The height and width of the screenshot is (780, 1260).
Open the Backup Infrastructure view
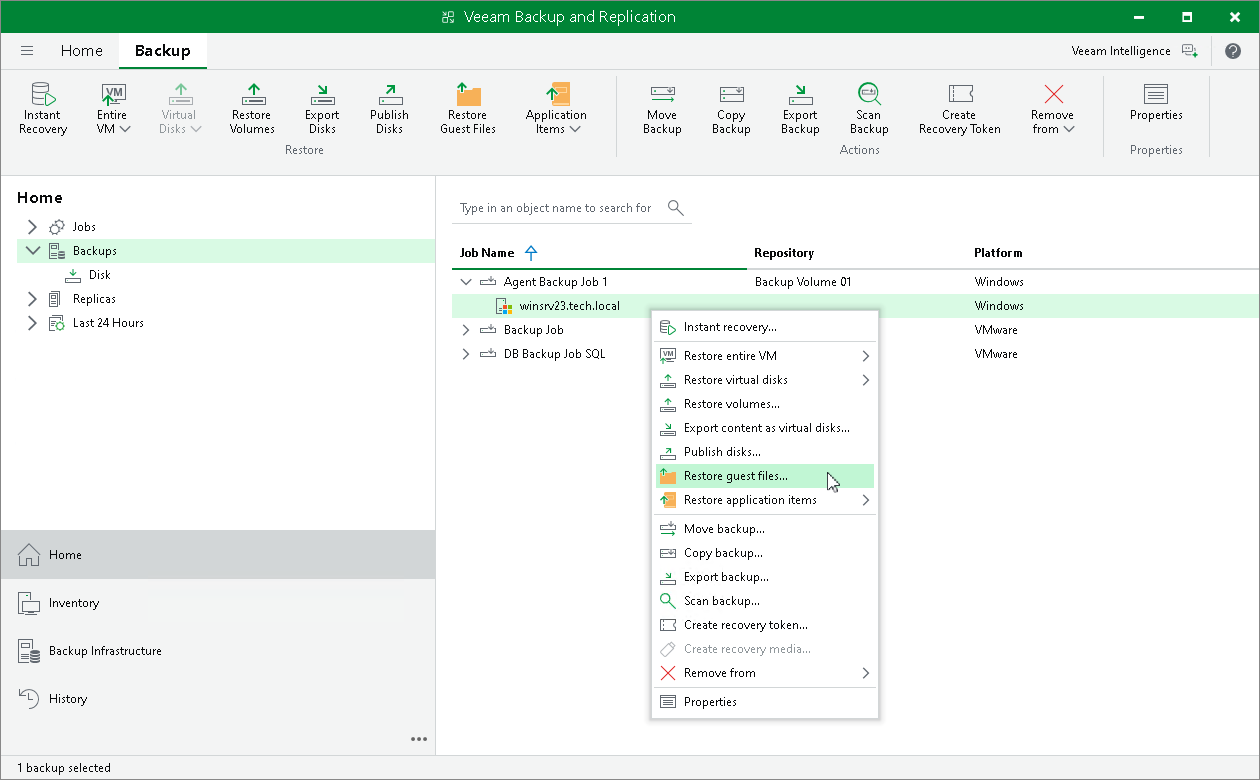click(x=105, y=651)
